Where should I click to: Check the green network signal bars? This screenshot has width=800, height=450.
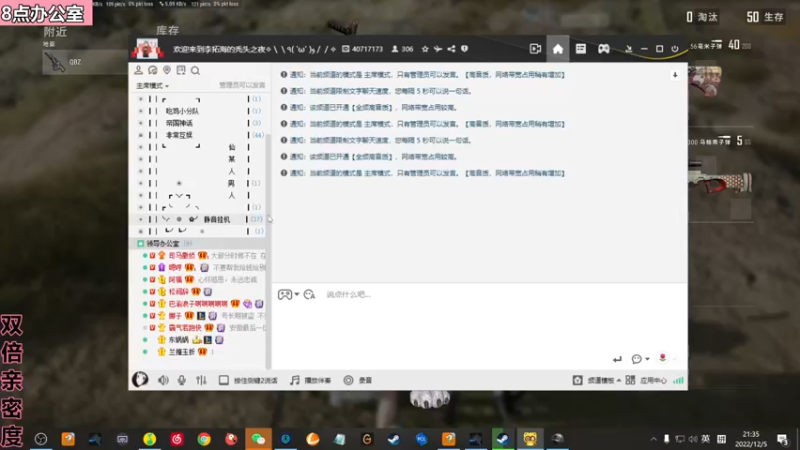pos(679,380)
